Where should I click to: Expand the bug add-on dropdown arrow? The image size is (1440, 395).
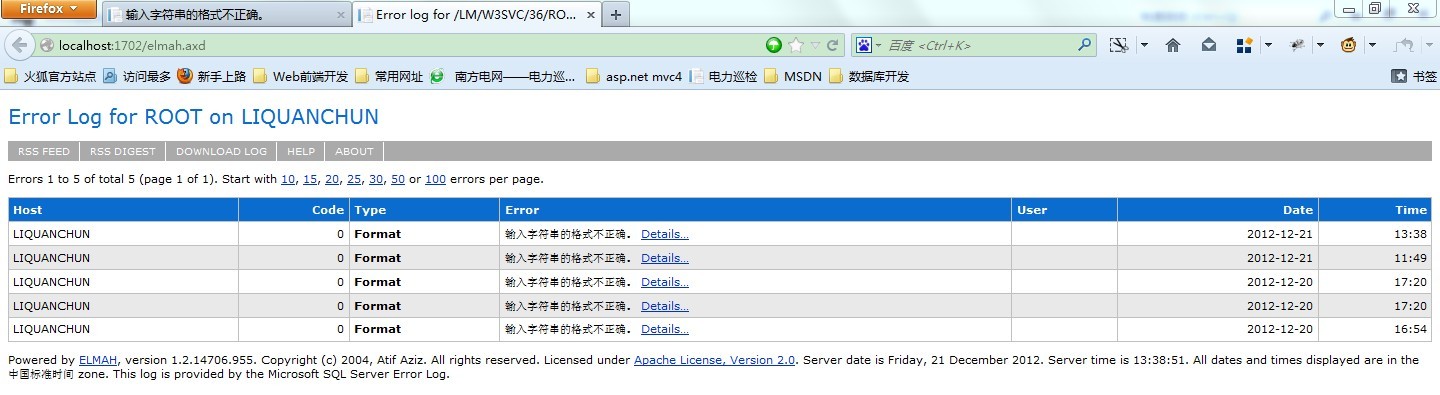(x=1320, y=45)
